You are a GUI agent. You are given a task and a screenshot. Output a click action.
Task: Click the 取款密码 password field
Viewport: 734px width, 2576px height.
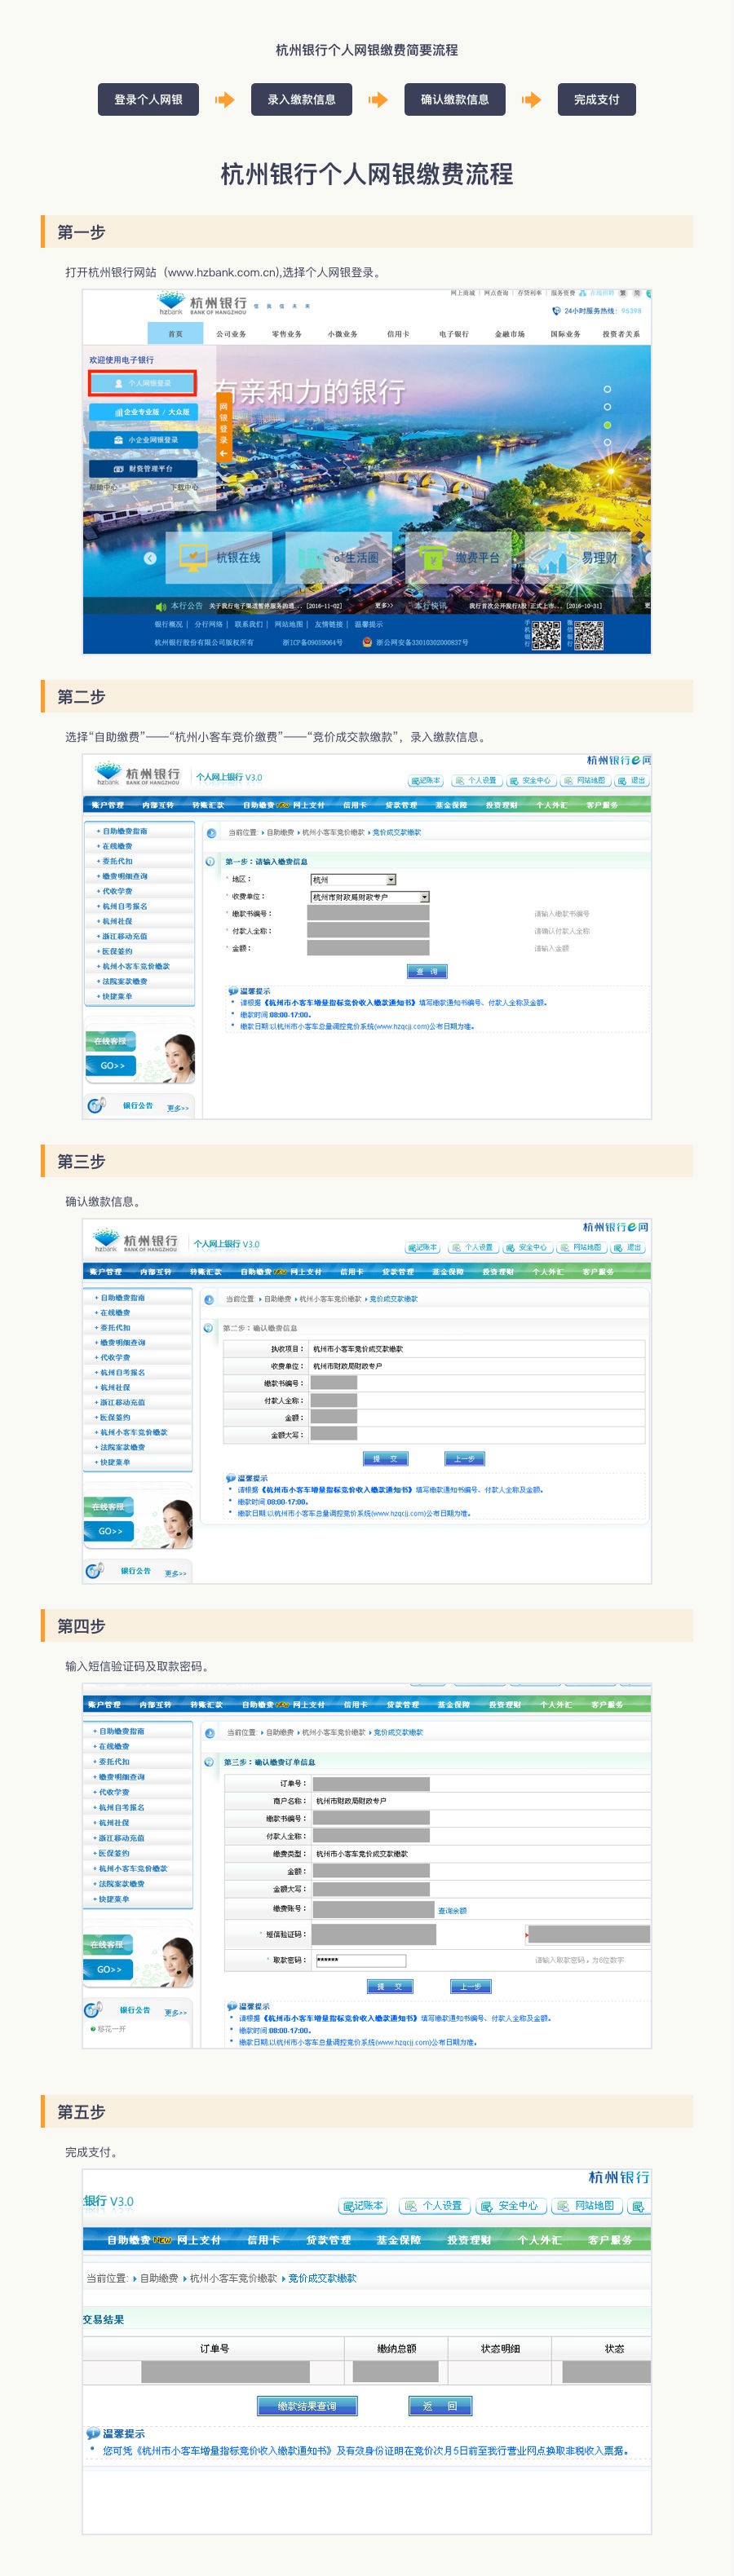pos(360,1961)
